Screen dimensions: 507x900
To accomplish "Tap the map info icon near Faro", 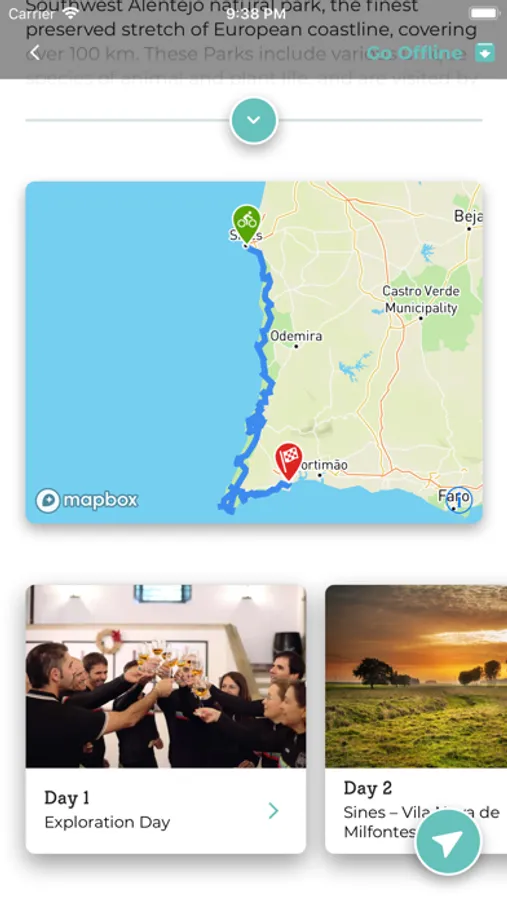I will [x=458, y=501].
